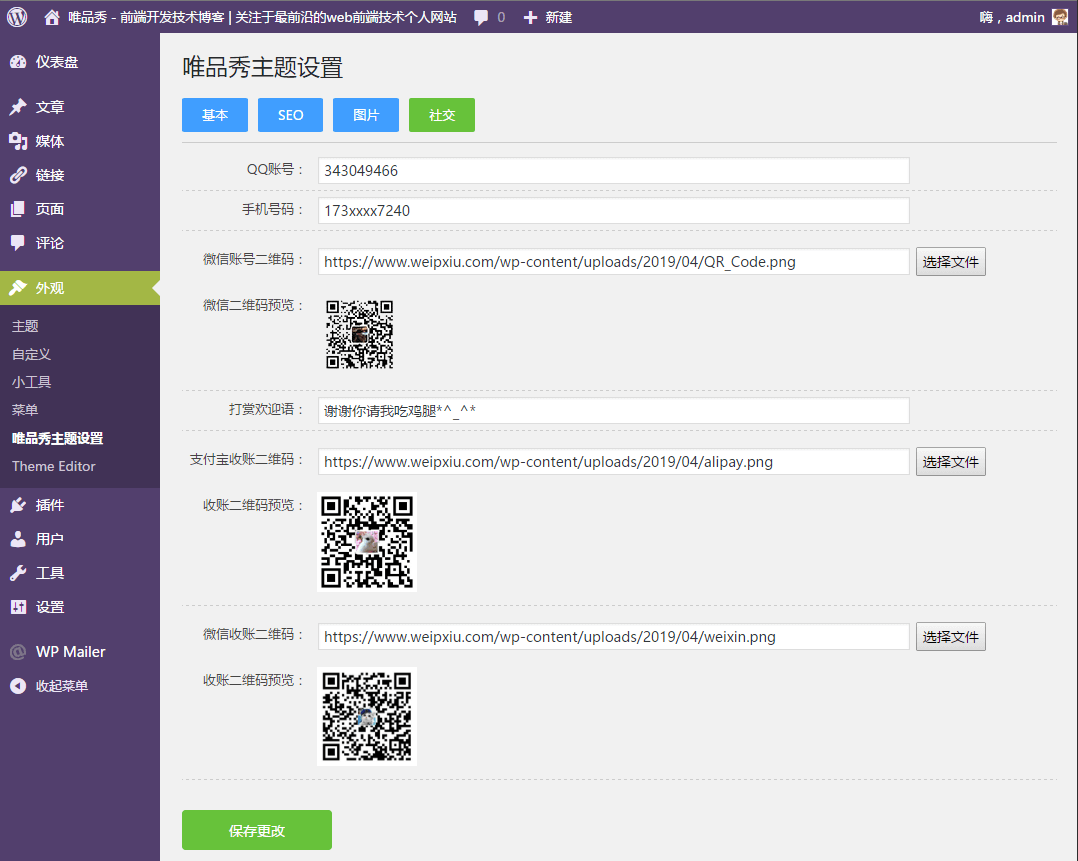Switch to the 图片 tab
This screenshot has width=1078, height=861.
click(365, 115)
